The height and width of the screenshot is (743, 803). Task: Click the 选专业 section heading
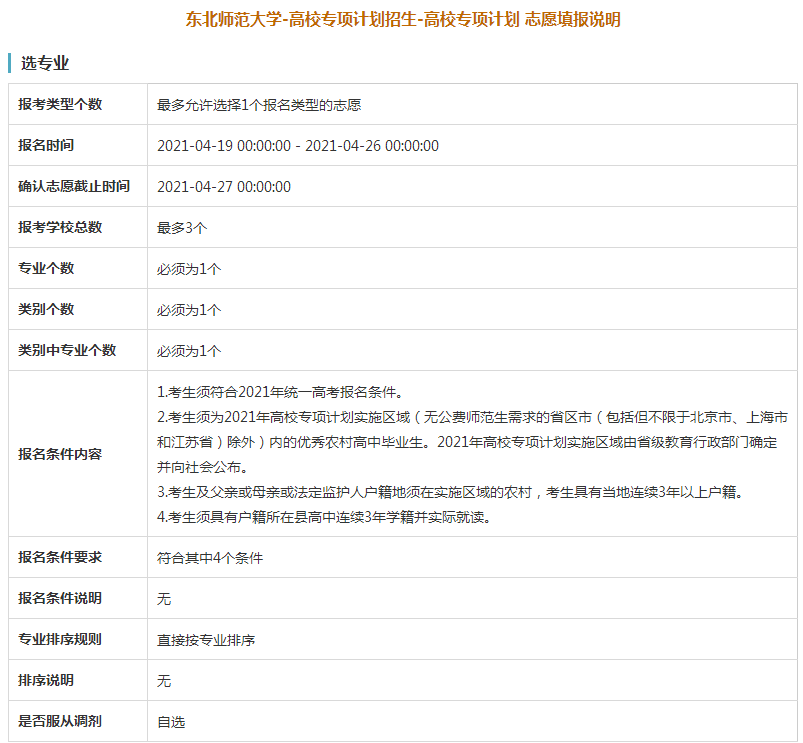click(45, 63)
